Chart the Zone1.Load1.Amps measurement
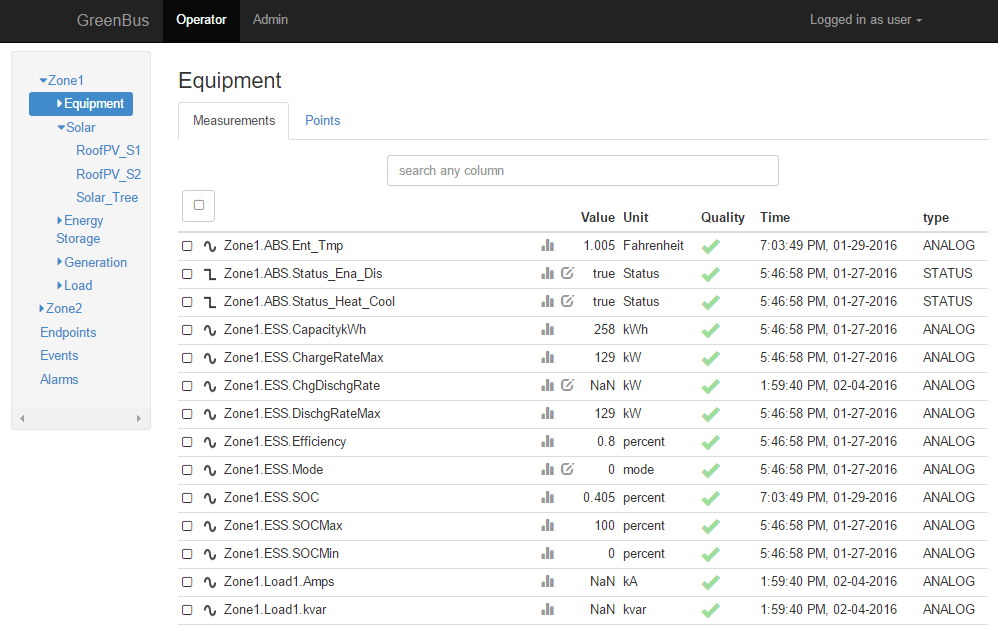 [x=547, y=582]
